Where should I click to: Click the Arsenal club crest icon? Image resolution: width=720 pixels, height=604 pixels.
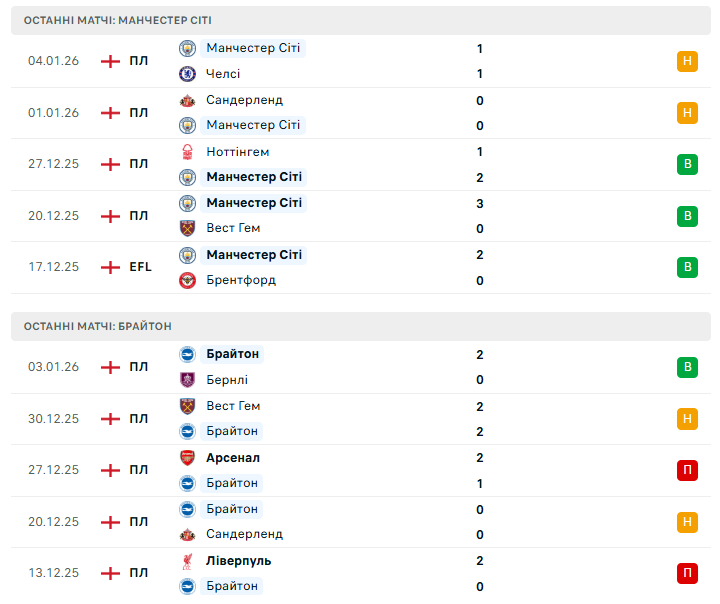click(x=187, y=458)
